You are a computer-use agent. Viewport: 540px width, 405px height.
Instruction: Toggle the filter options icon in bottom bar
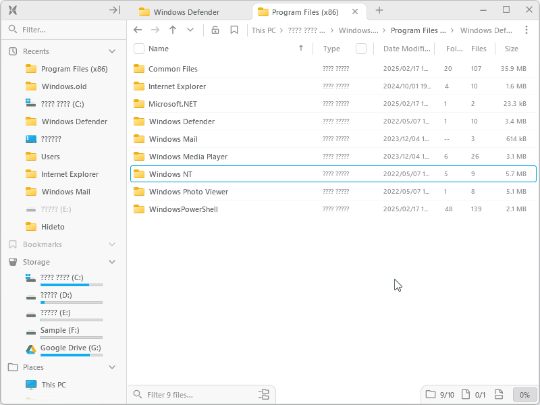point(264,395)
